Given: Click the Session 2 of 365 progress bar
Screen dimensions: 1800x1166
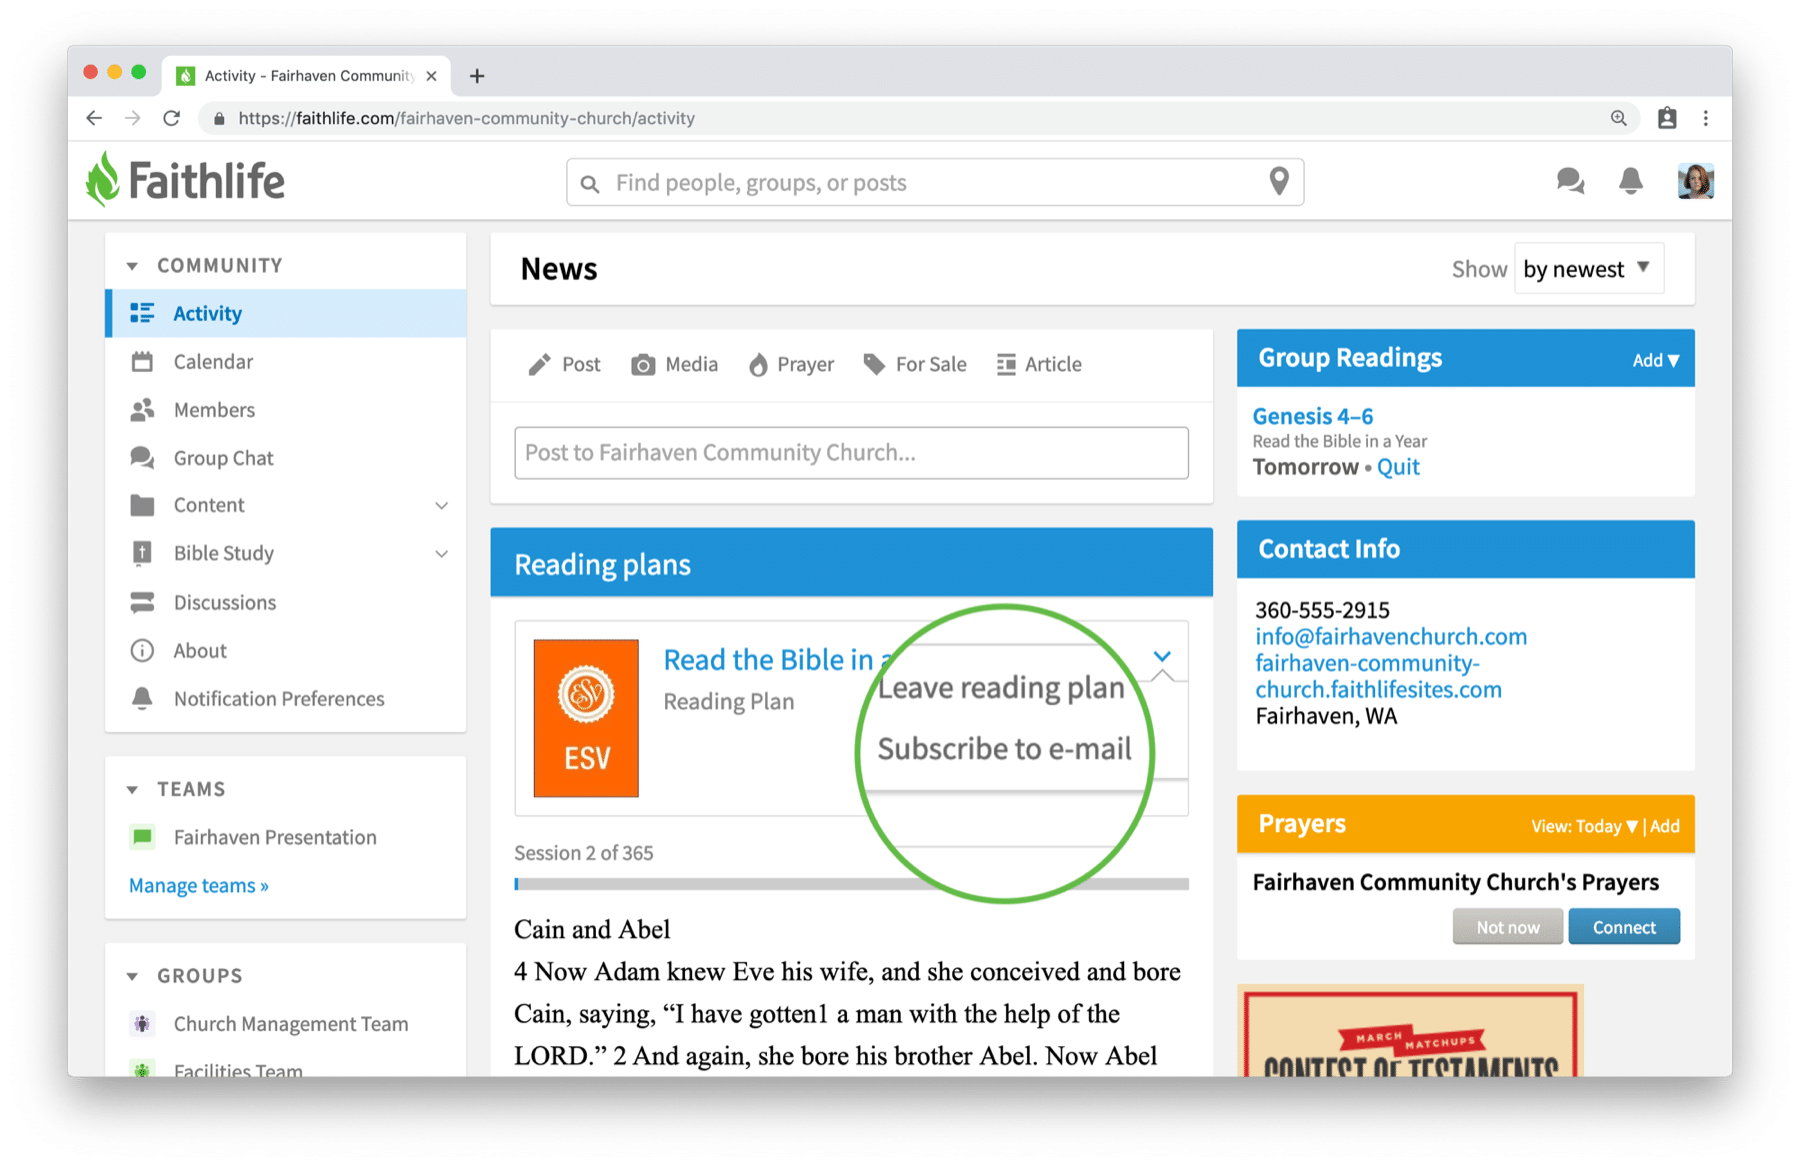Looking at the screenshot, I should click(851, 884).
